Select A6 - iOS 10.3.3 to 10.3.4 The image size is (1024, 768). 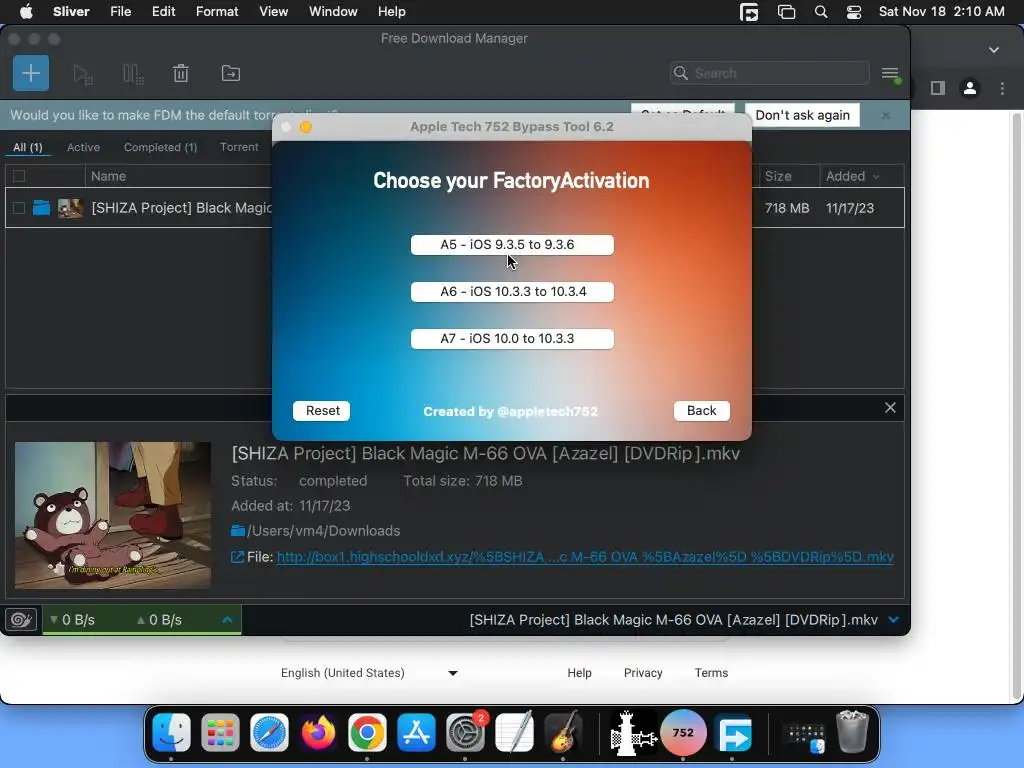[512, 292]
